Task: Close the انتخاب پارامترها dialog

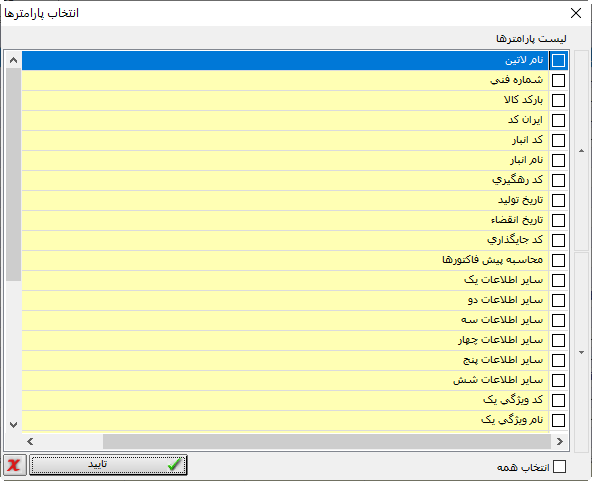Action: (x=576, y=13)
